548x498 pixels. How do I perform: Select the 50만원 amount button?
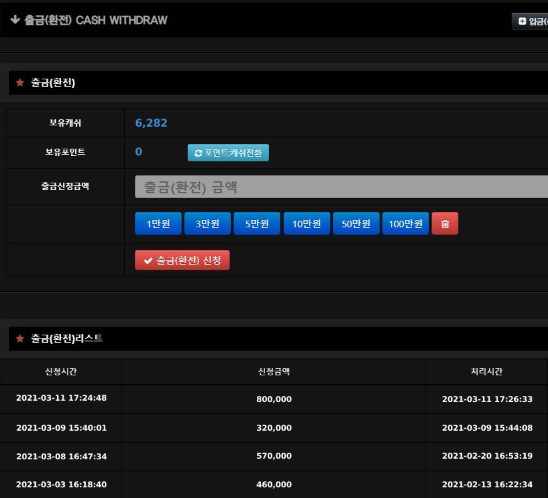coord(356,223)
